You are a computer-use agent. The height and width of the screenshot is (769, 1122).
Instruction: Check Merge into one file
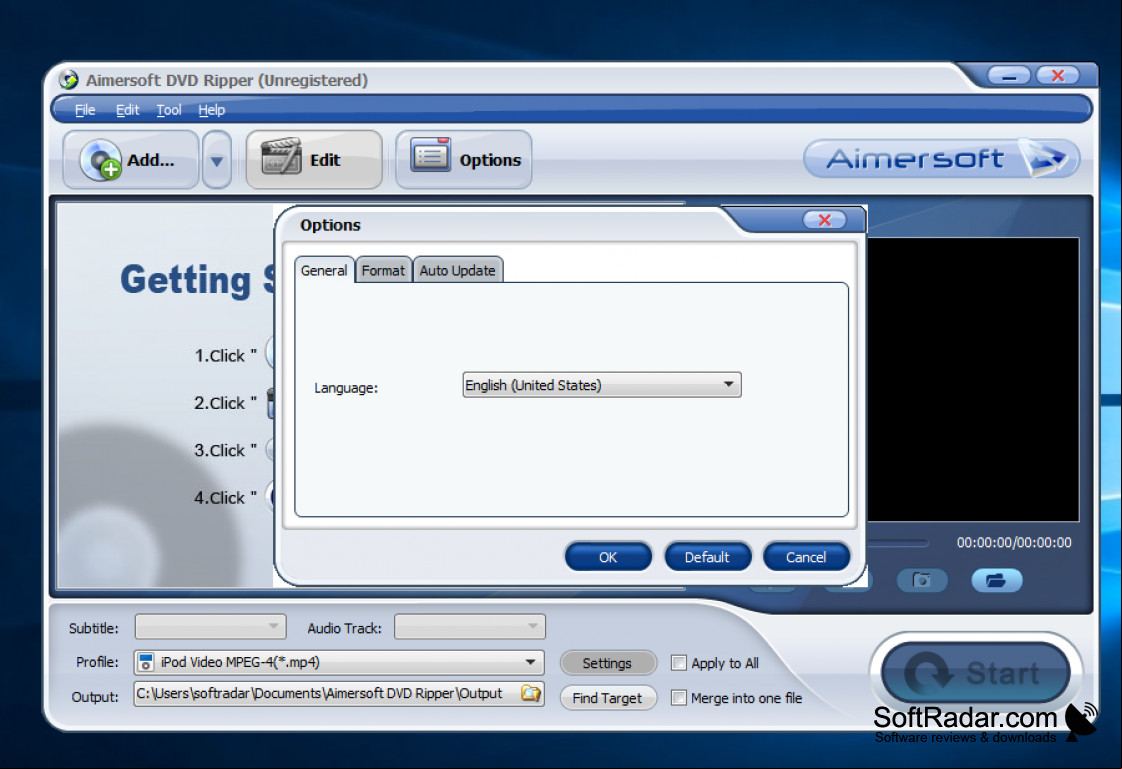[x=678, y=697]
